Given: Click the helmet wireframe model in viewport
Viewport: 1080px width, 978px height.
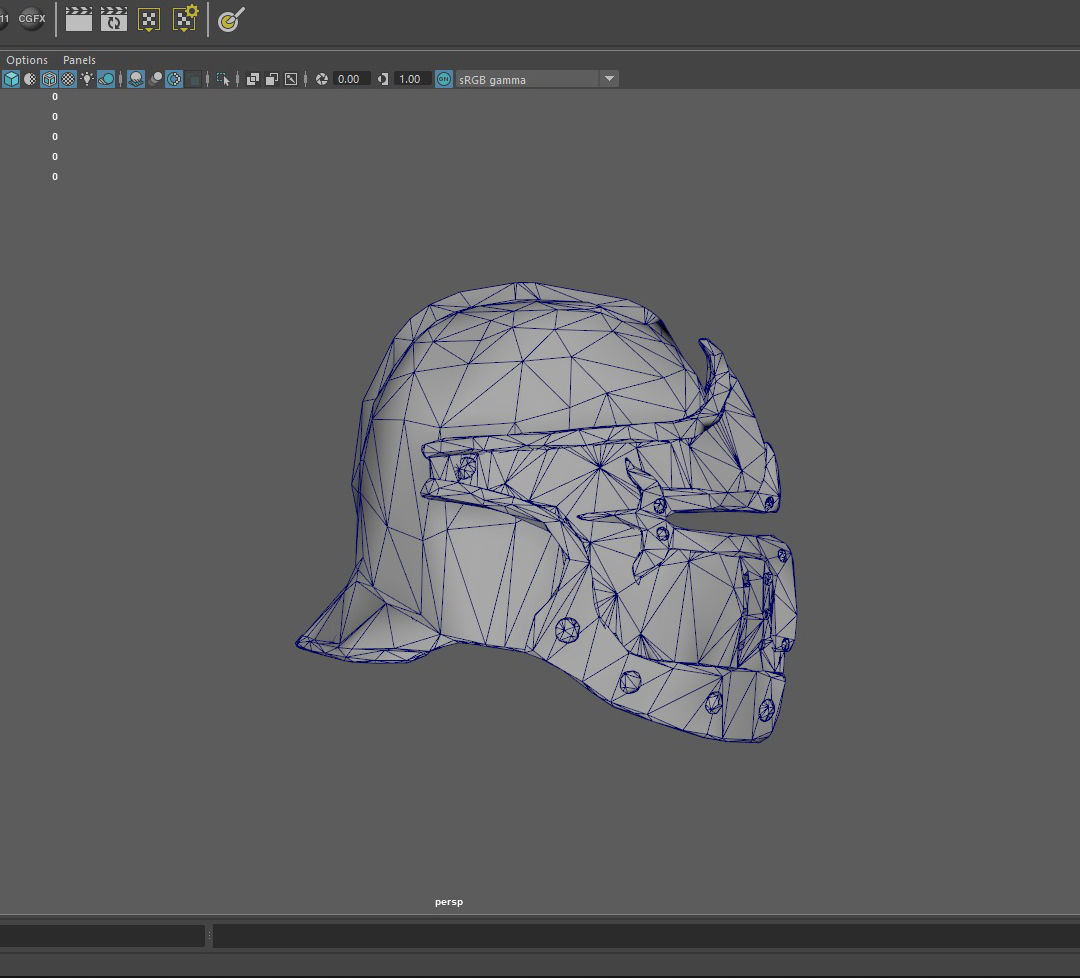Looking at the screenshot, I should tap(548, 512).
